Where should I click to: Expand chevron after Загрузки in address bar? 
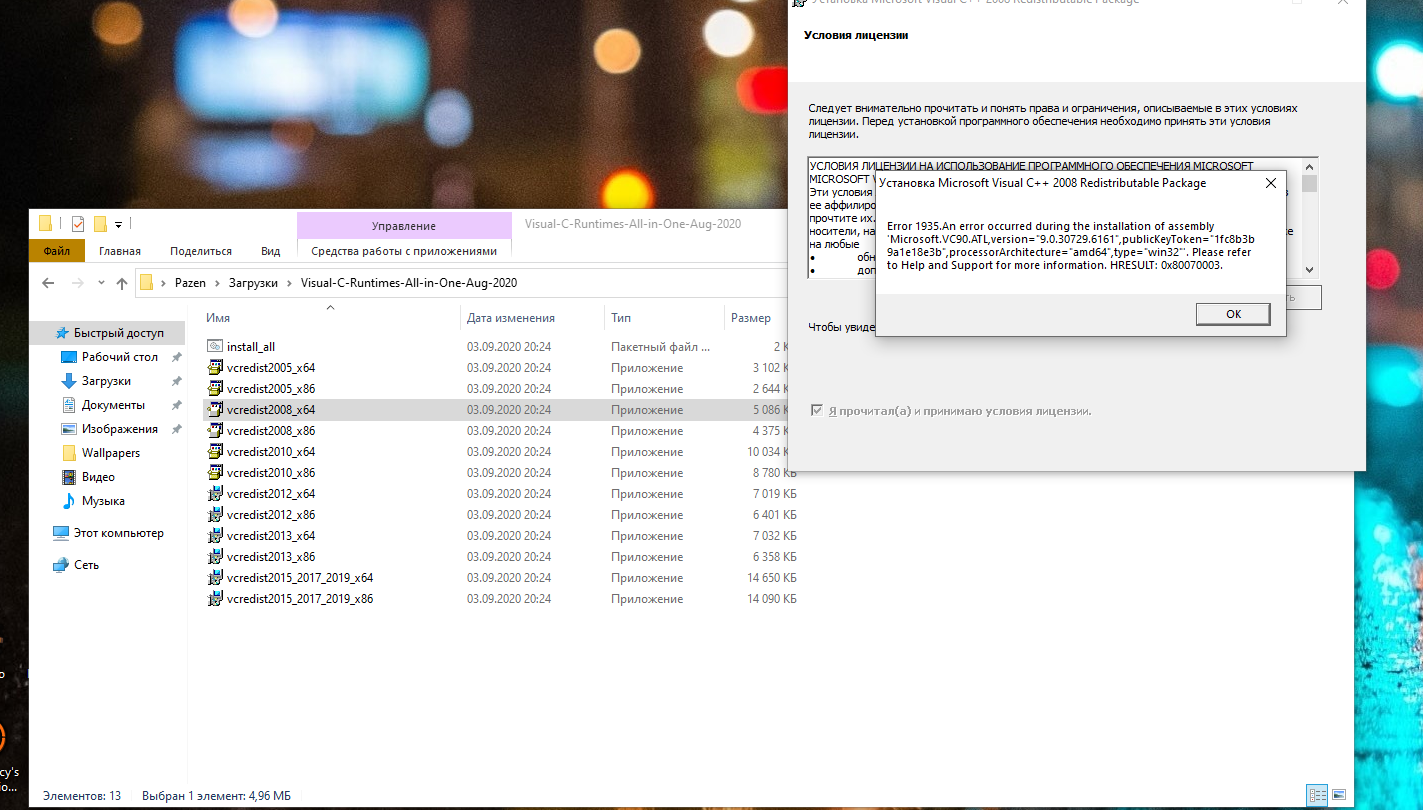[x=291, y=283]
